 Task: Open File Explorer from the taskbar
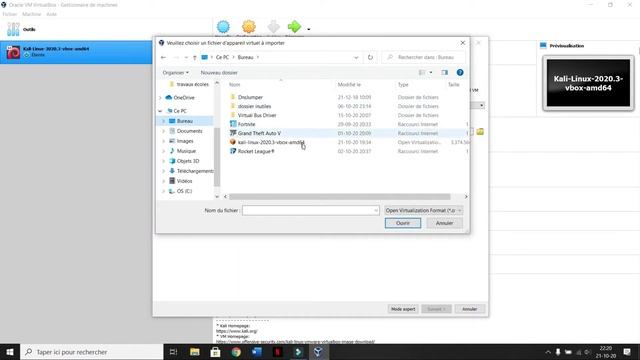[195, 352]
